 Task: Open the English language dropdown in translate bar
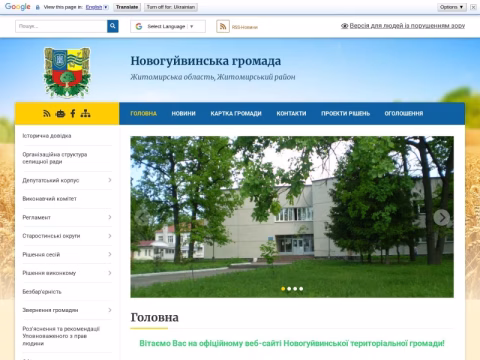97,7
